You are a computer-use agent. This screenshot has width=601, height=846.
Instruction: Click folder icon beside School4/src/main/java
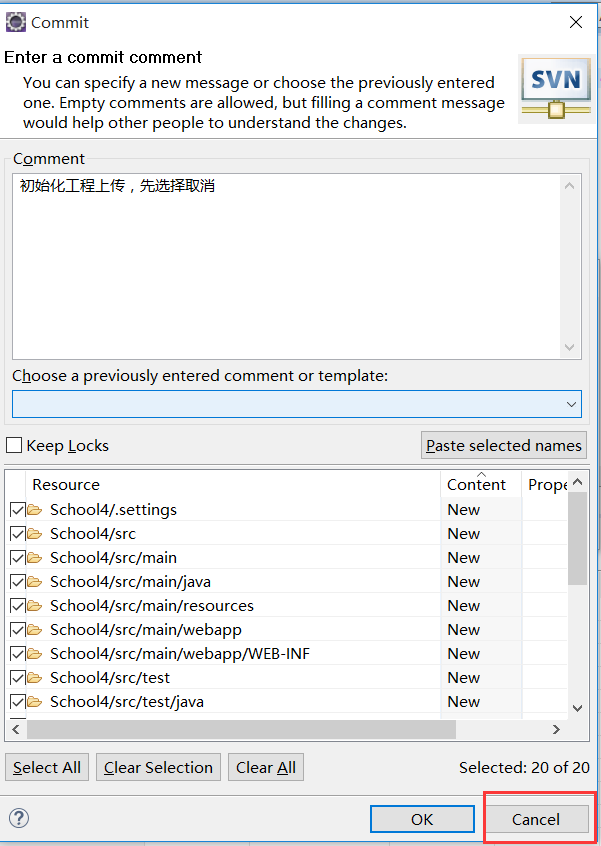click(35, 582)
